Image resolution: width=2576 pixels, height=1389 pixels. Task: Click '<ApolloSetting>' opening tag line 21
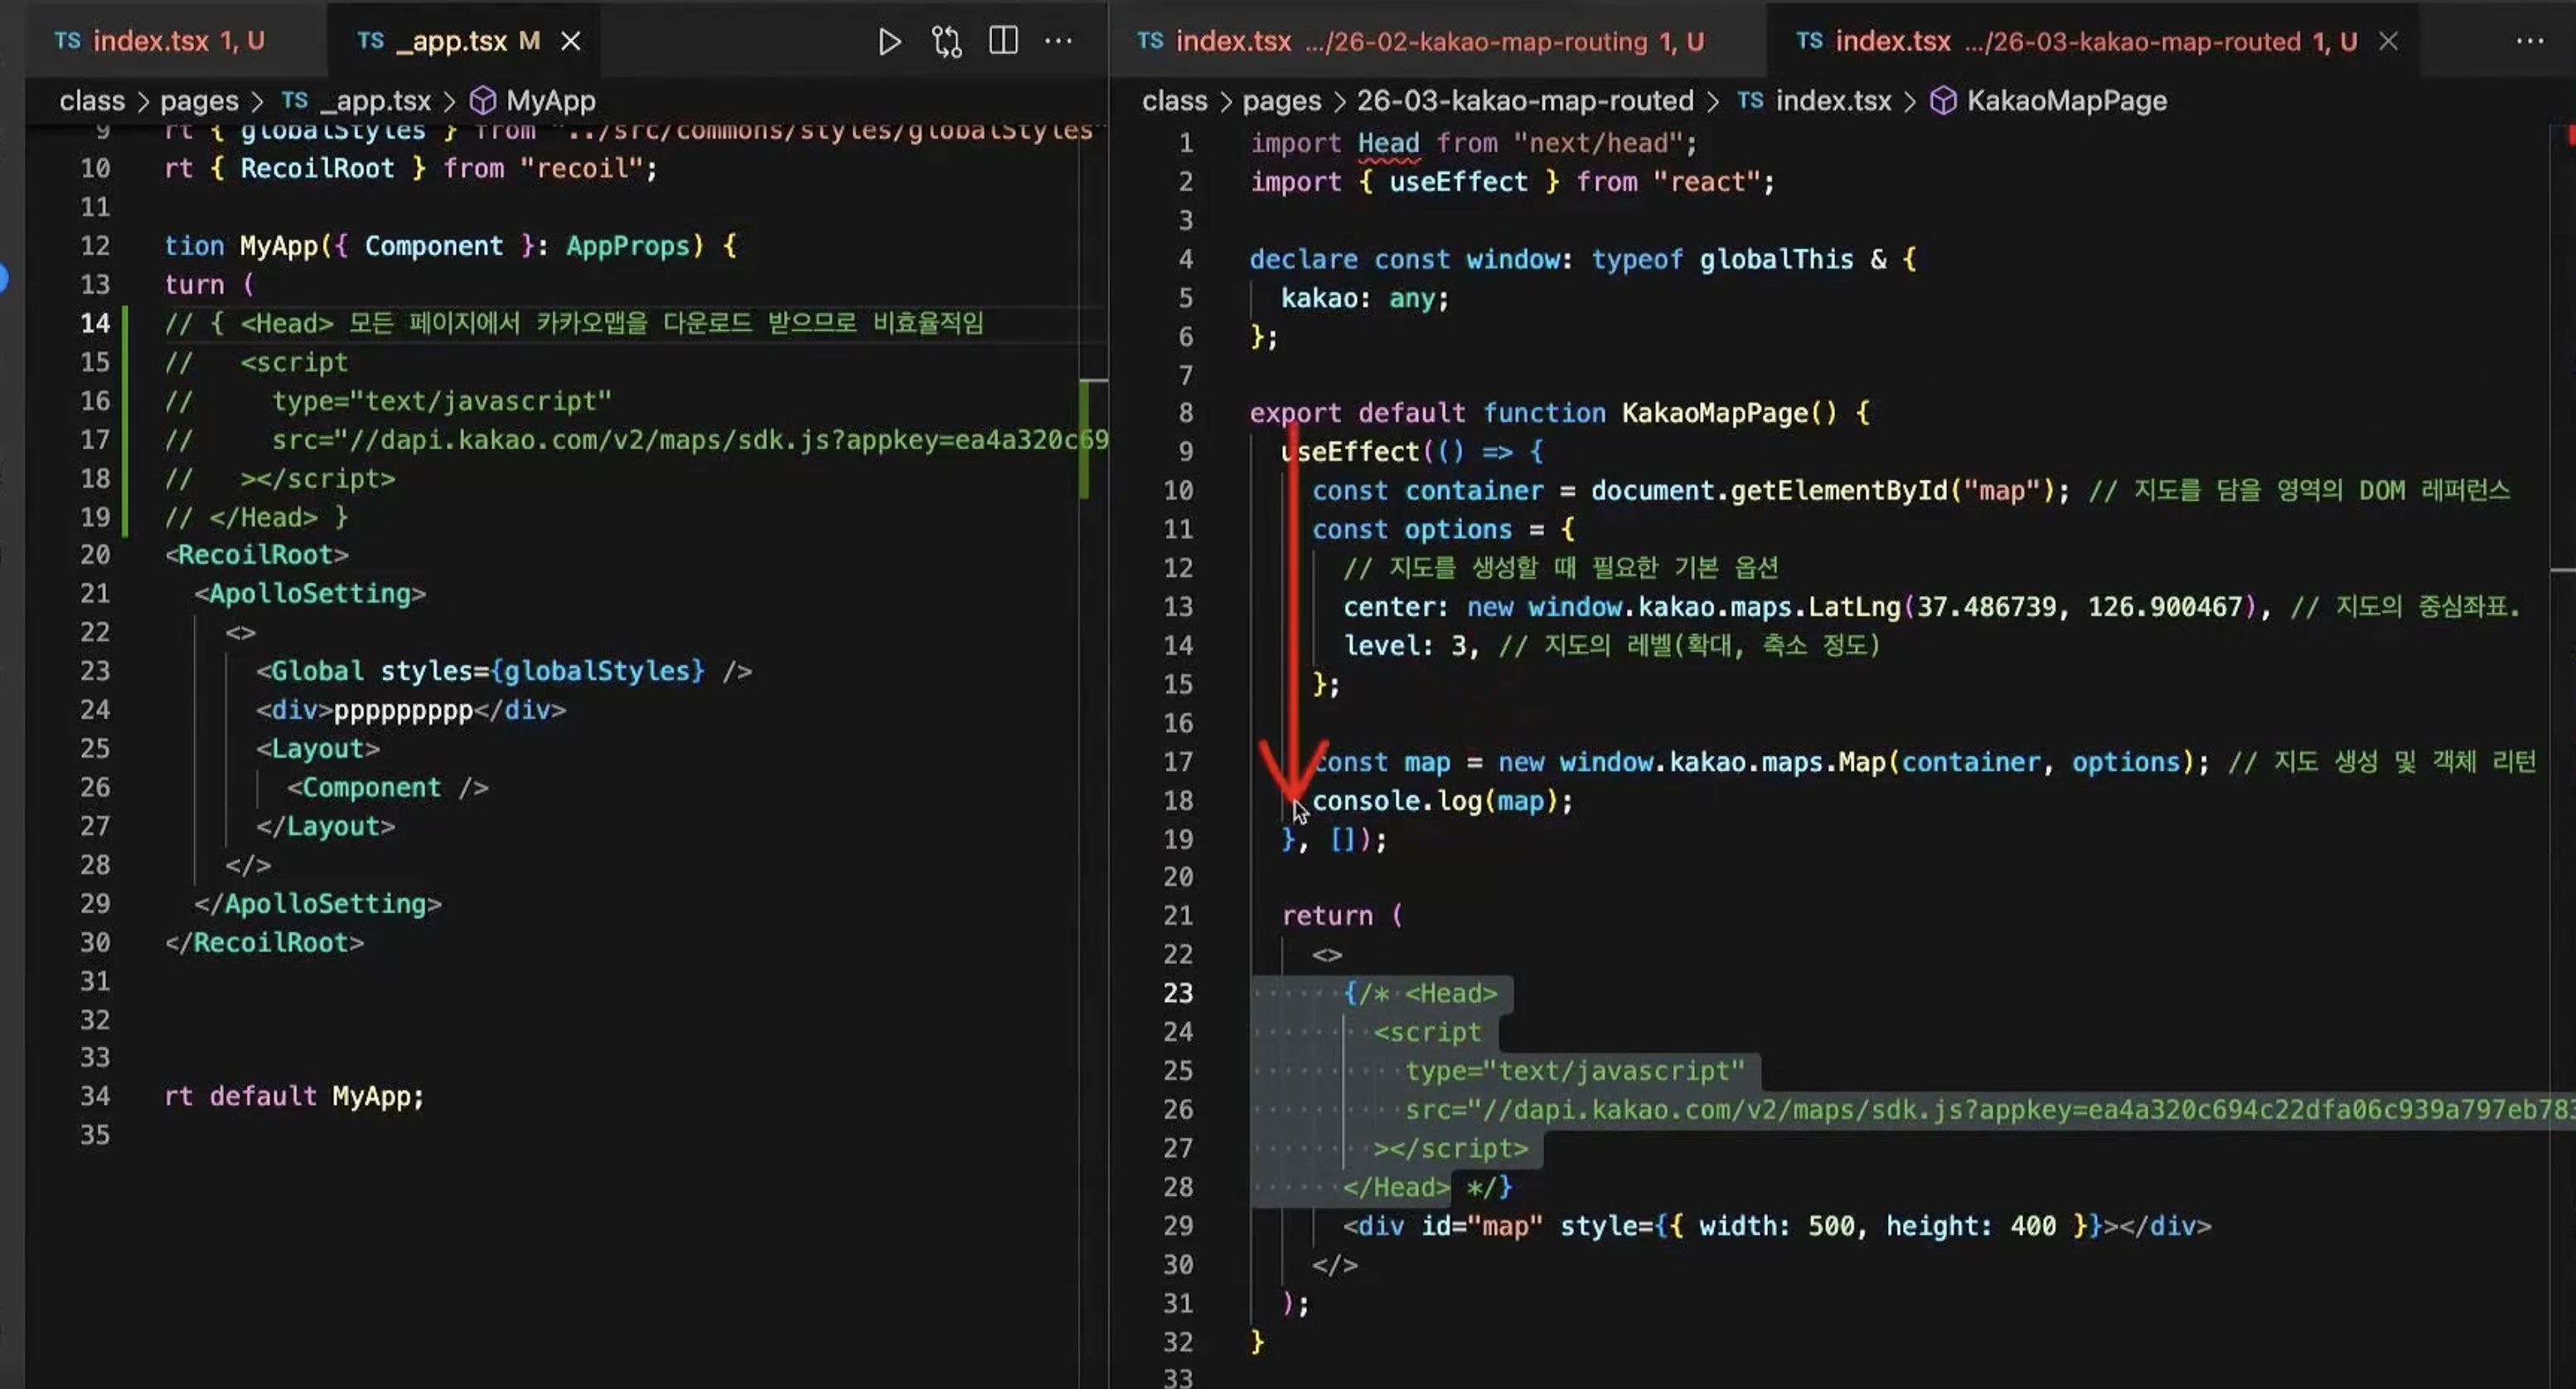[x=310, y=594]
